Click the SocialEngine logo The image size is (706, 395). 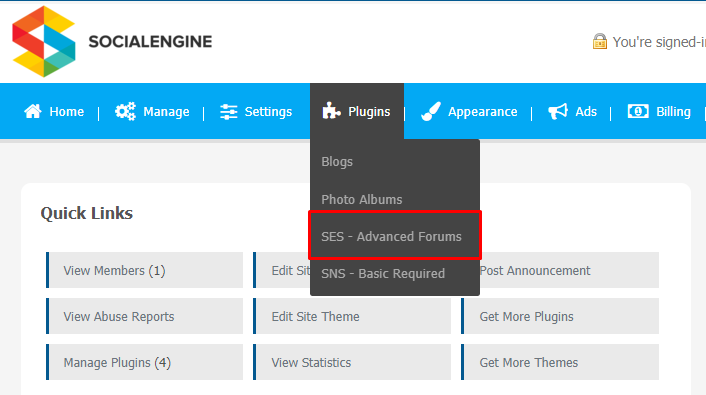click(44, 41)
